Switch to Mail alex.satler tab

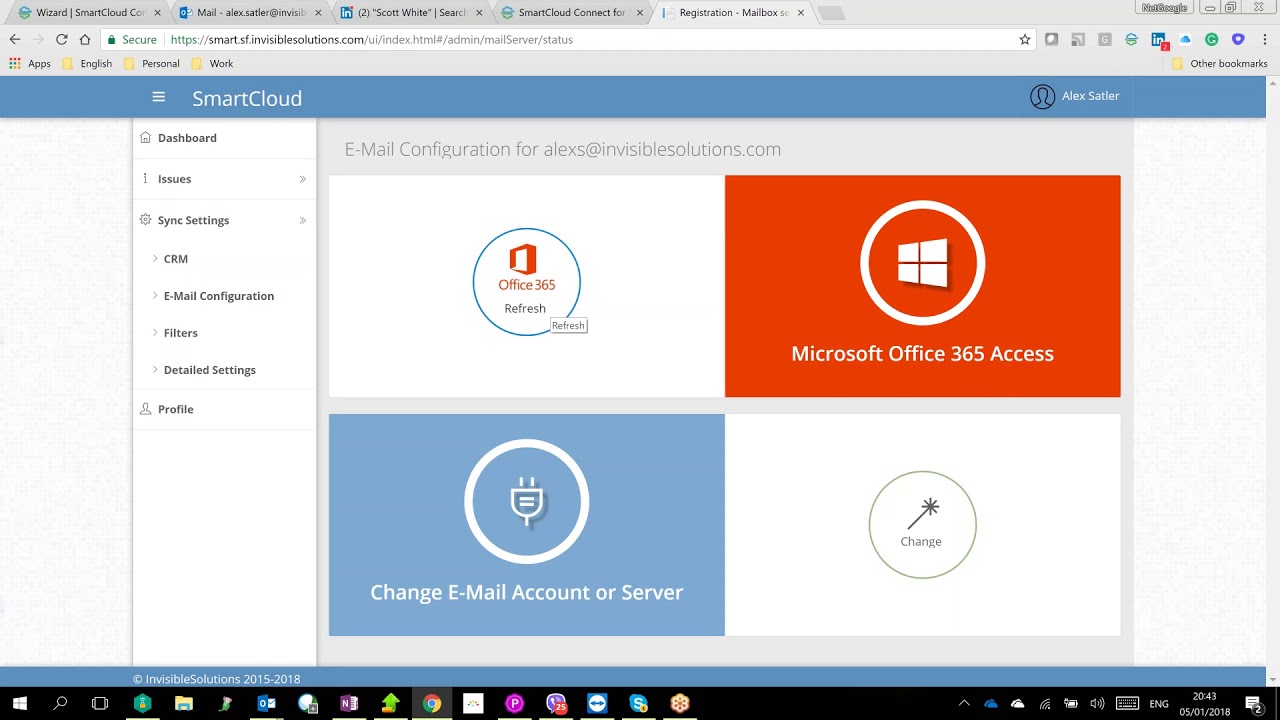(x=249, y=13)
